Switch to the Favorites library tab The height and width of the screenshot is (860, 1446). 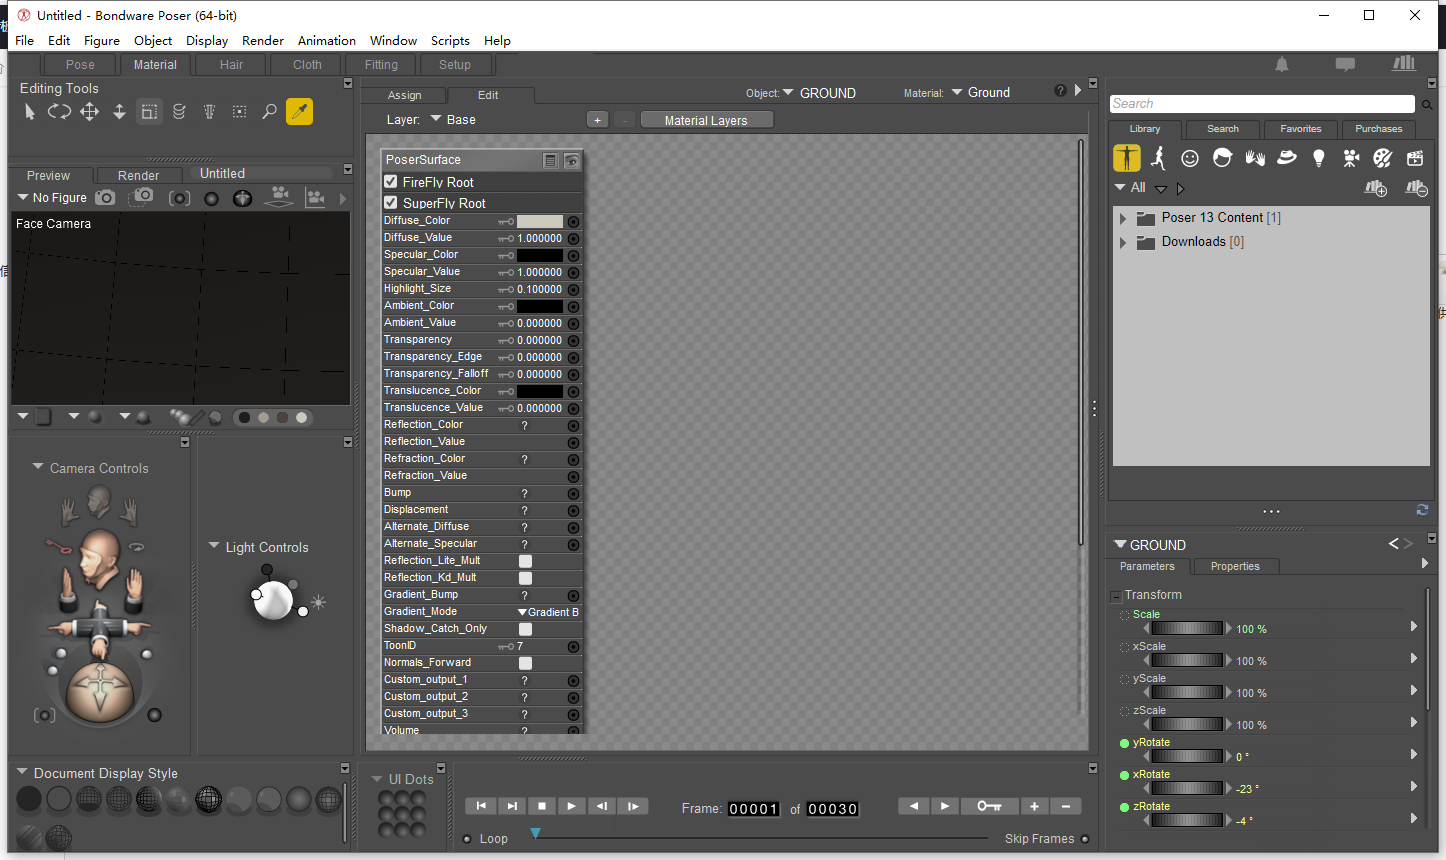point(1300,129)
